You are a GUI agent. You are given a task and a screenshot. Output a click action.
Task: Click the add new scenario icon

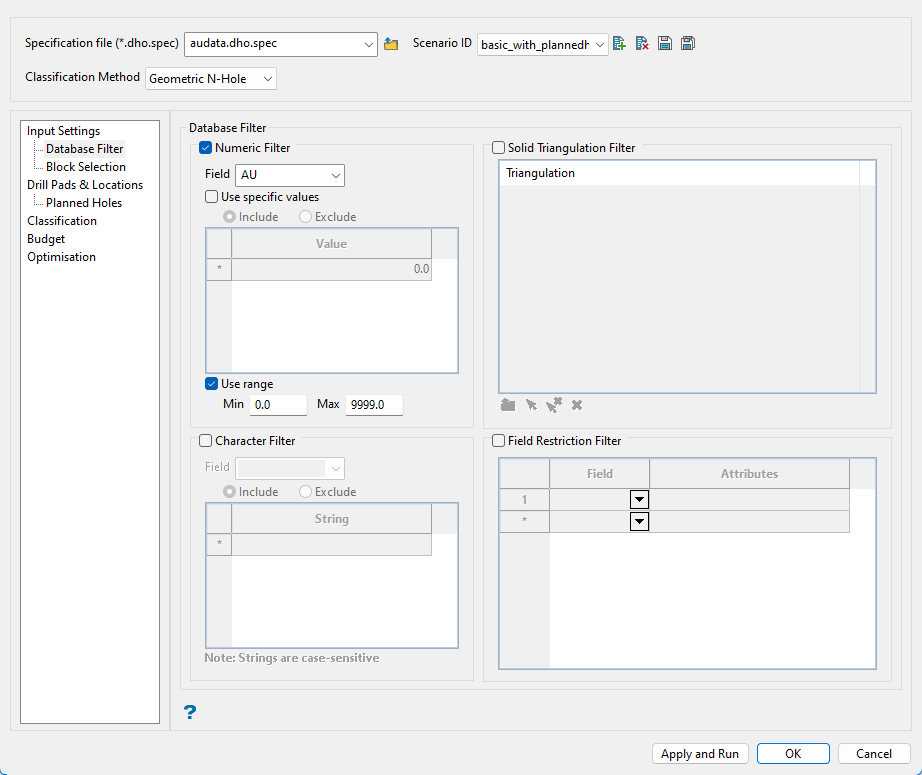(x=620, y=44)
